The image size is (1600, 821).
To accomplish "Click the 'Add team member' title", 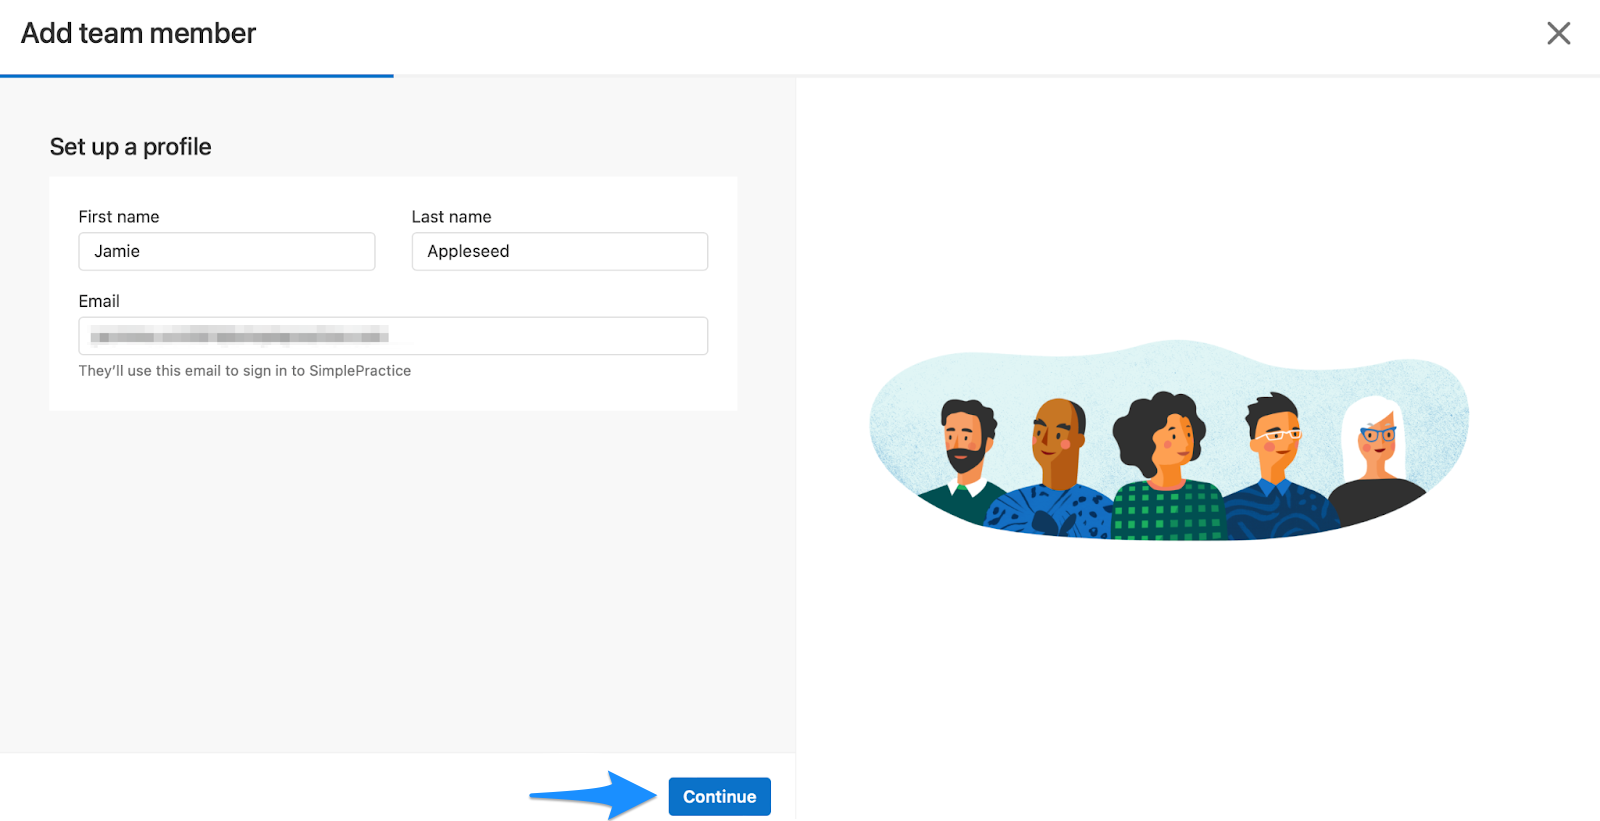I will pyautogui.click(x=139, y=33).
